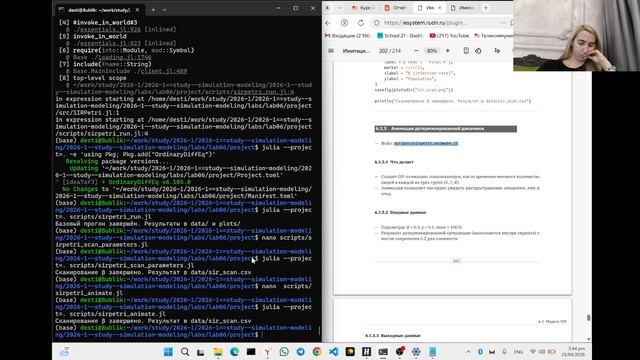Select the desti@Bublik terminal tab

coord(99,10)
